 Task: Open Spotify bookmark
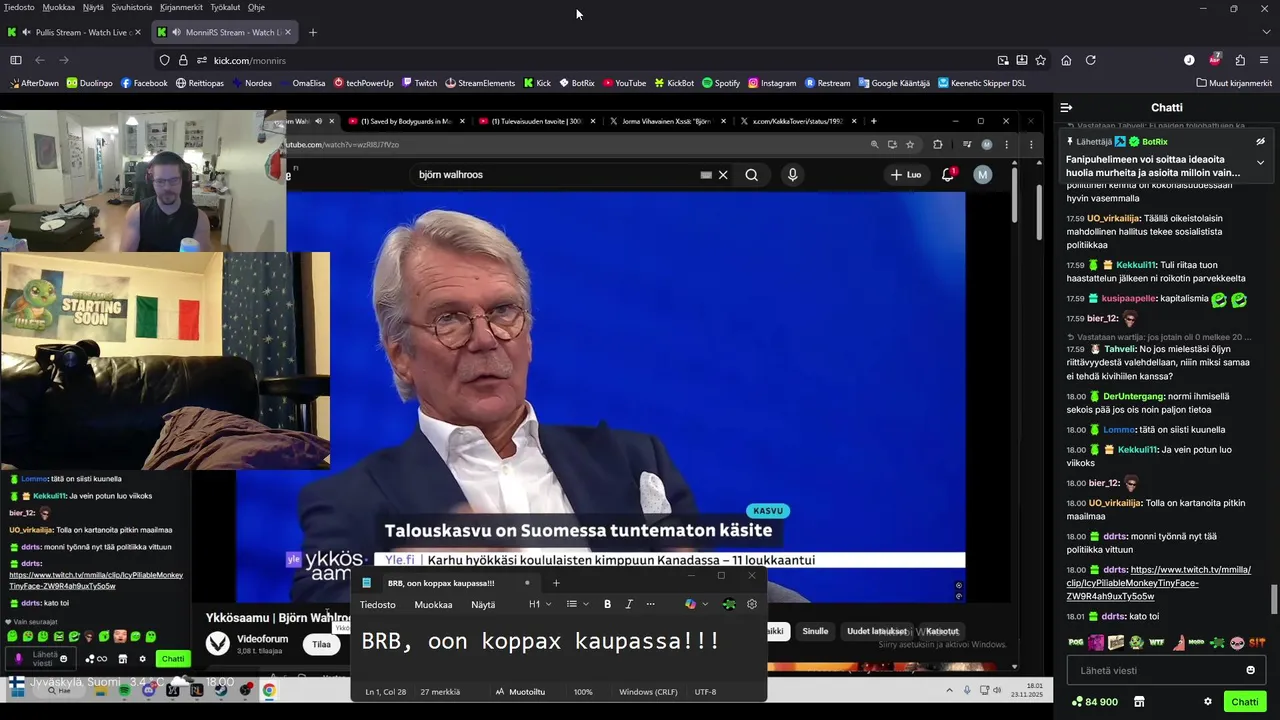(721, 83)
